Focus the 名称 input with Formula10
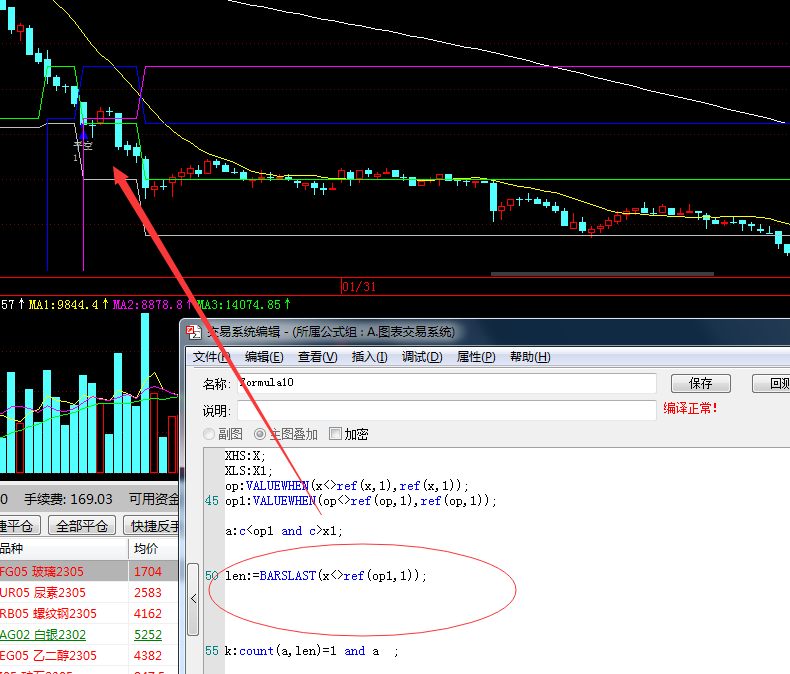This screenshot has width=790, height=674. pos(447,383)
